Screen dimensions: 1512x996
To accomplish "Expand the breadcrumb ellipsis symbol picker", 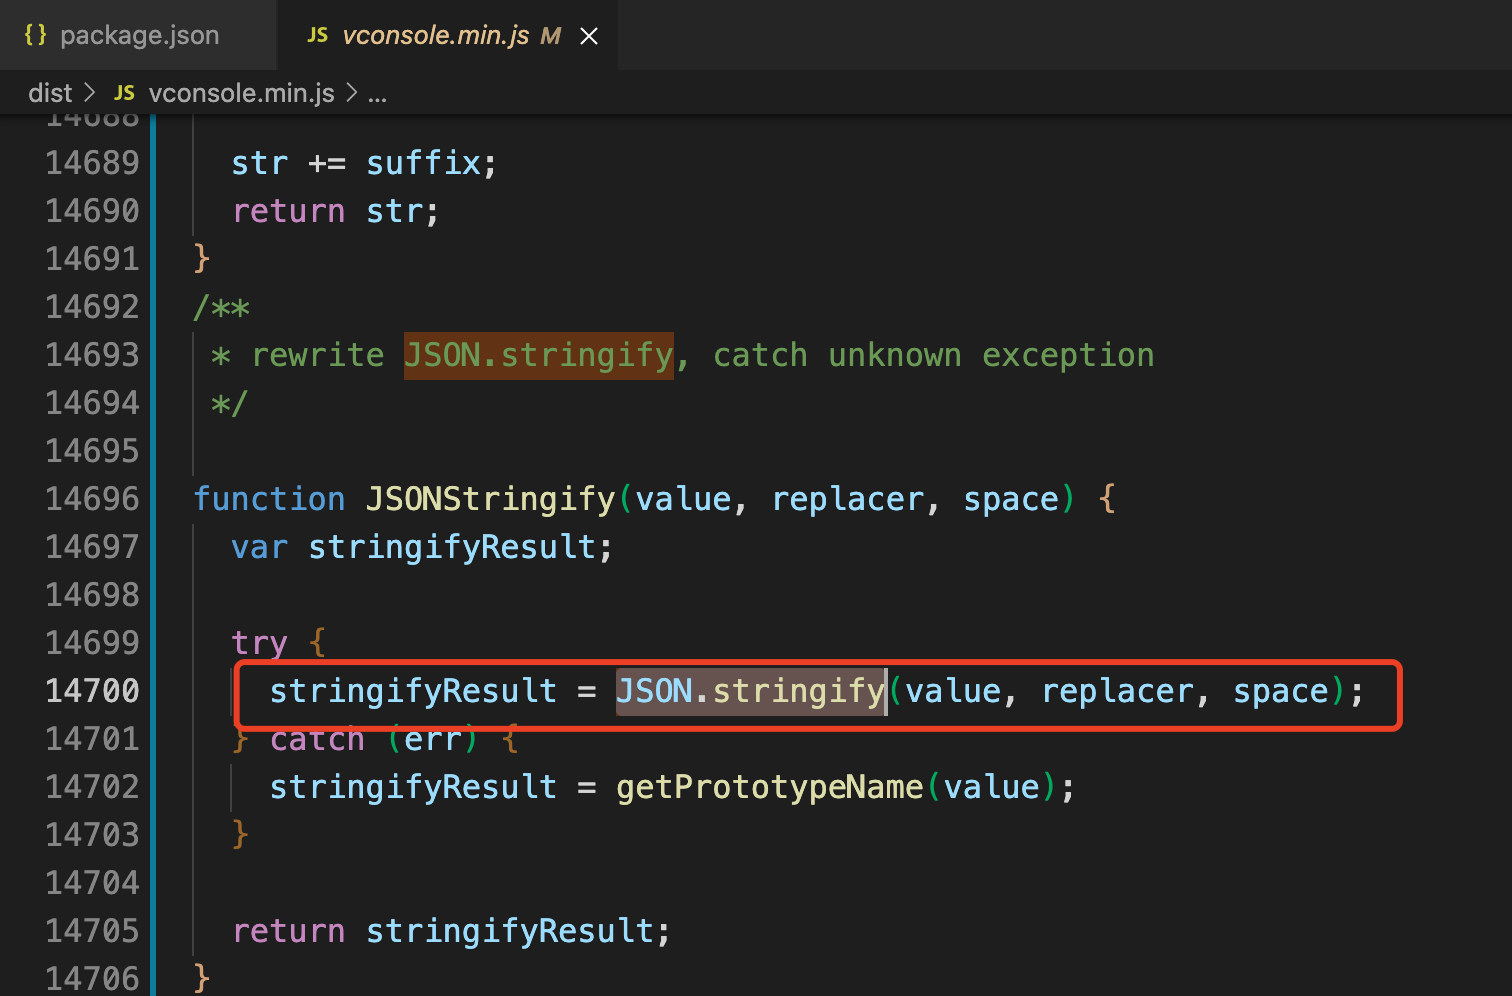I will (377, 93).
